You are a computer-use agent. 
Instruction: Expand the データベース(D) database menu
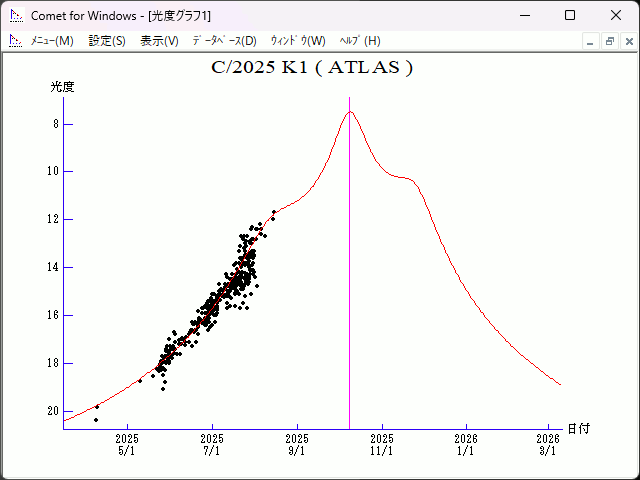tap(224, 41)
